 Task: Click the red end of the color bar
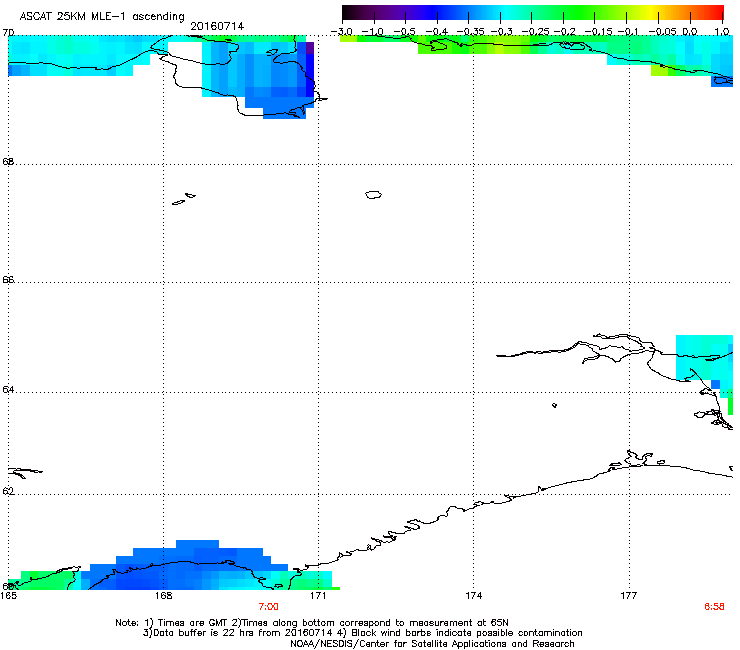tap(713, 13)
